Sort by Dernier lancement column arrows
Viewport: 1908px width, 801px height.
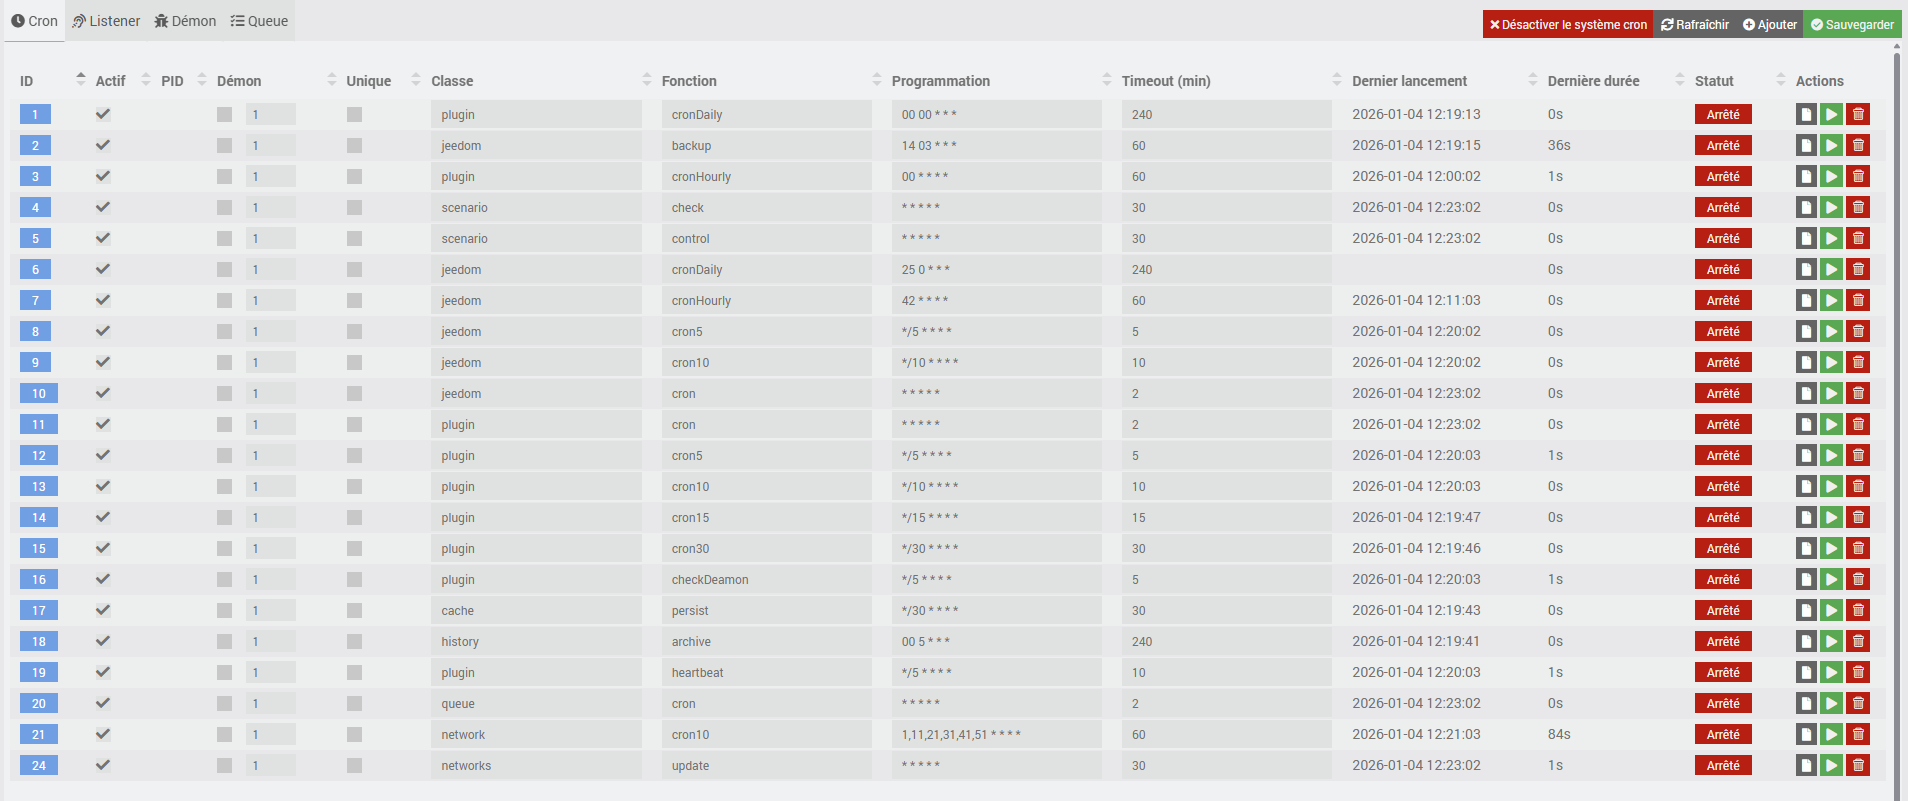[x=1533, y=80]
